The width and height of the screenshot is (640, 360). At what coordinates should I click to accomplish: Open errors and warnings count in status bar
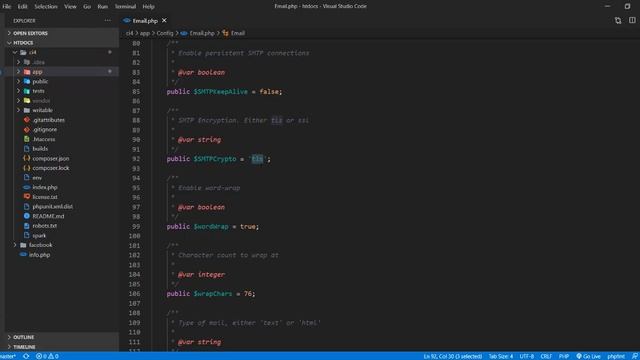coord(47,356)
